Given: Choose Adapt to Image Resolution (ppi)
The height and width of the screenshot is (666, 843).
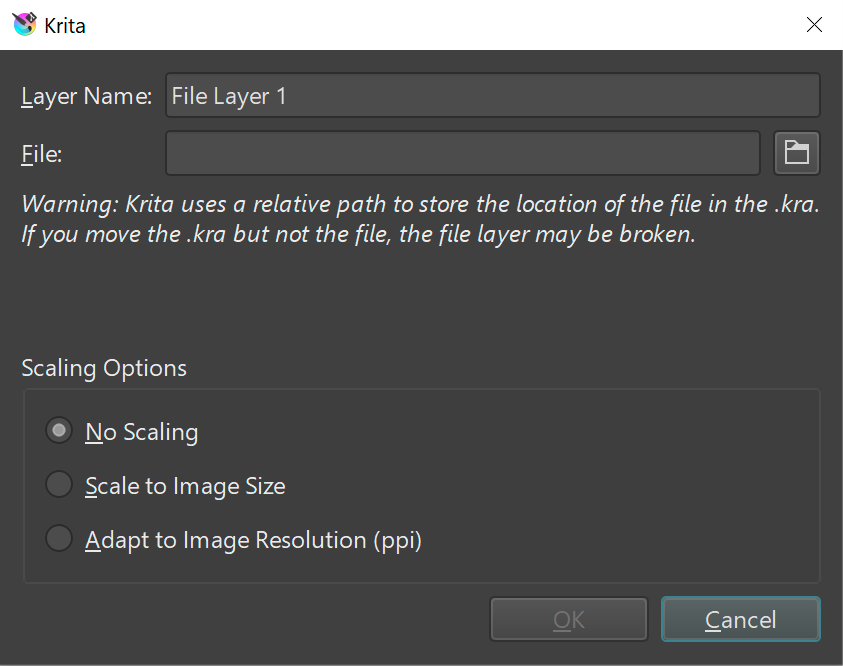Looking at the screenshot, I should click(58, 538).
